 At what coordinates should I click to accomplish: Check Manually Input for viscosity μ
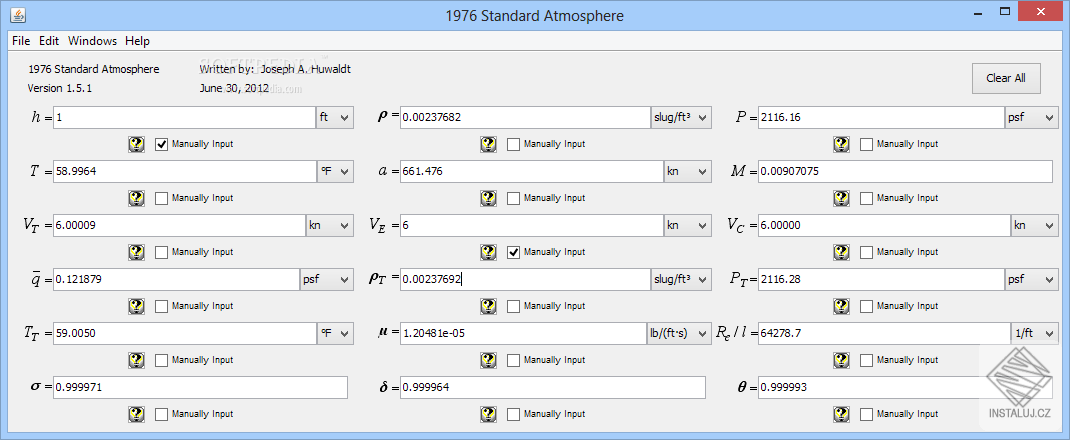(514, 360)
